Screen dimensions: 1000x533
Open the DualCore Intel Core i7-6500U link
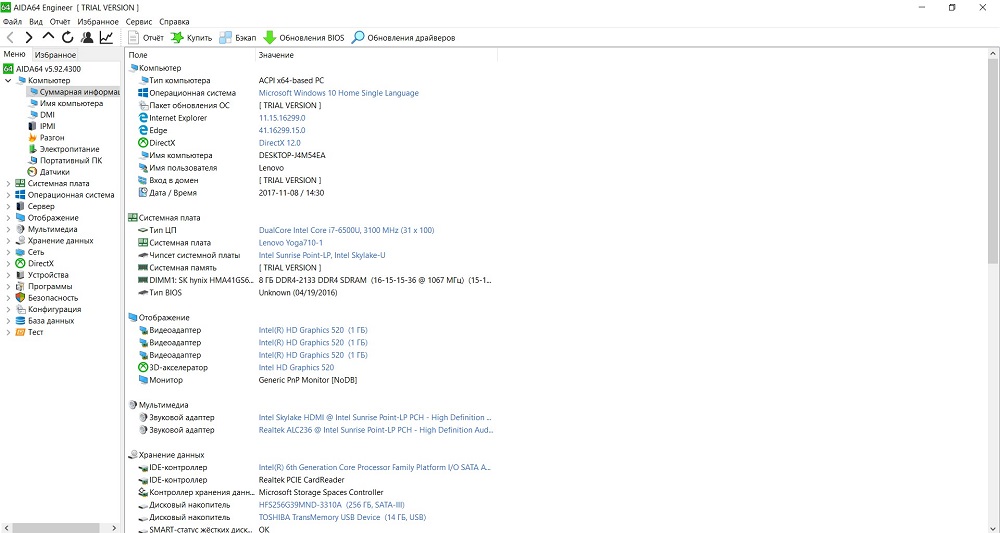point(346,230)
